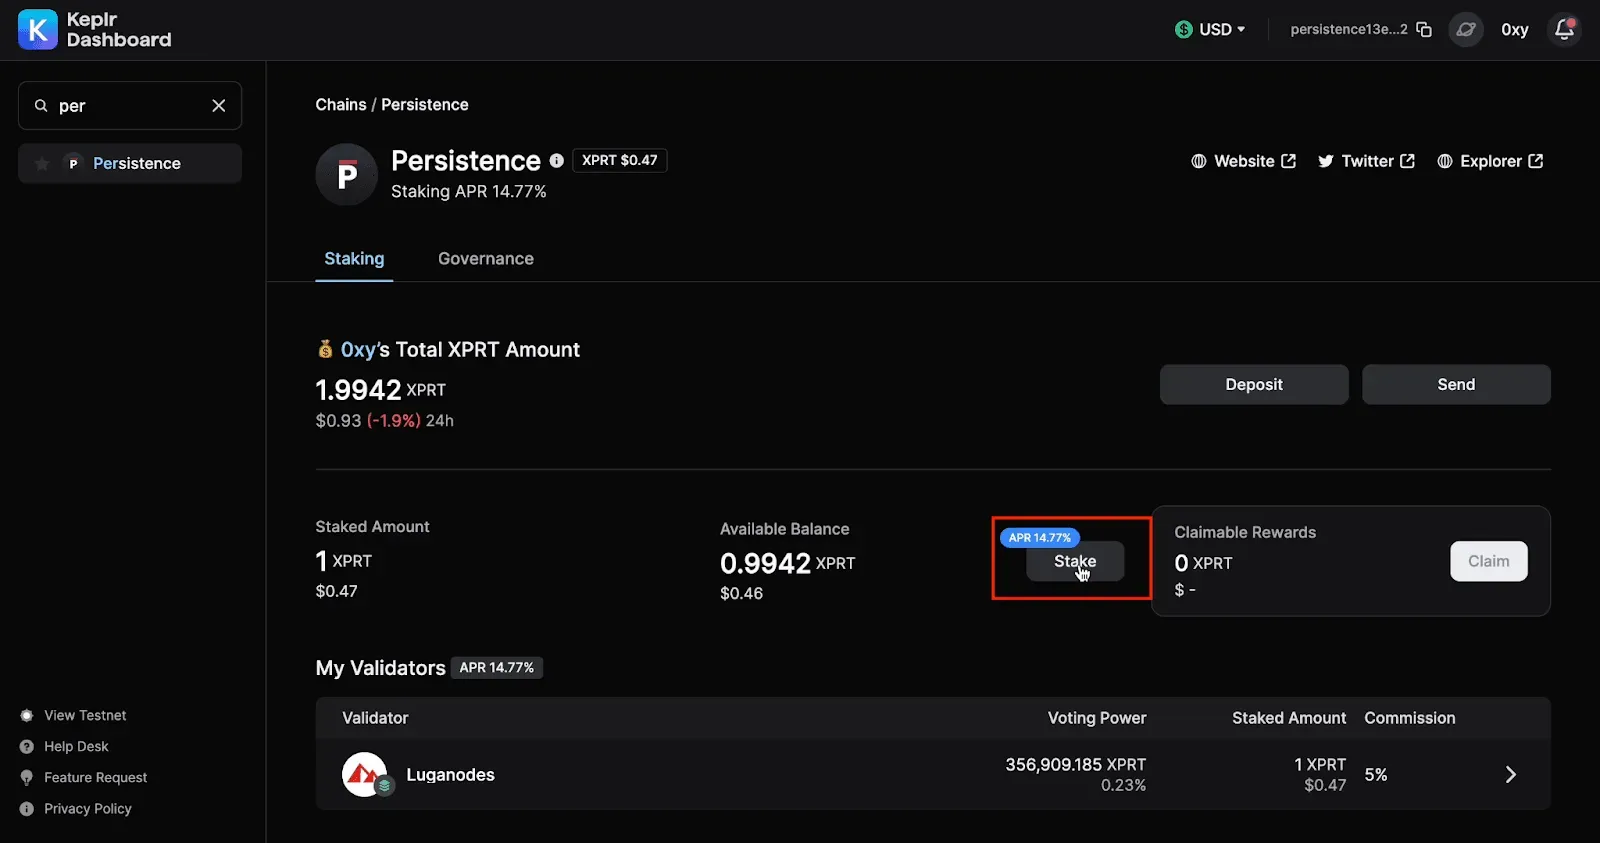This screenshot has width=1600, height=843.
Task: Open the notifications bell
Action: coord(1565,30)
